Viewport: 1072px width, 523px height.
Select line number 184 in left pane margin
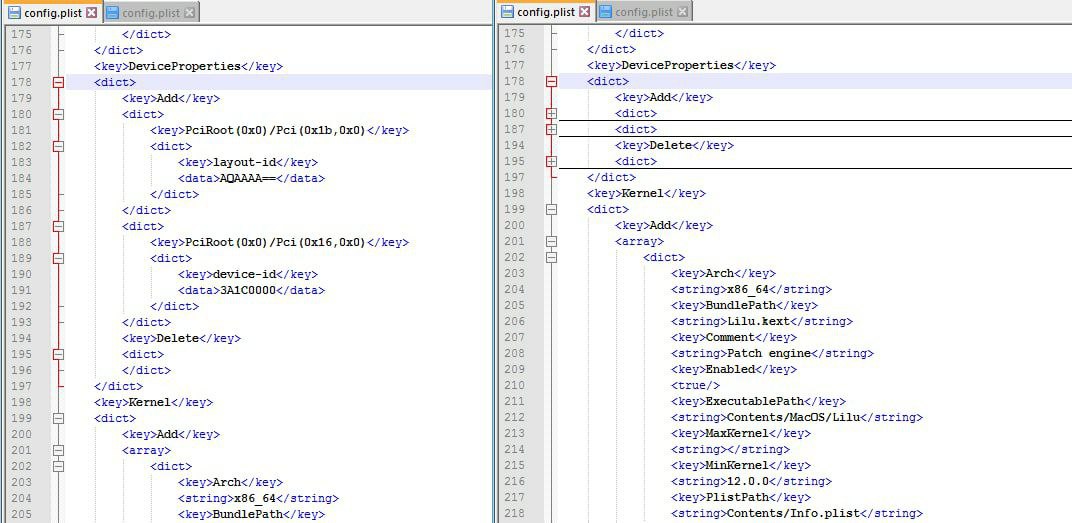[x=21, y=178]
